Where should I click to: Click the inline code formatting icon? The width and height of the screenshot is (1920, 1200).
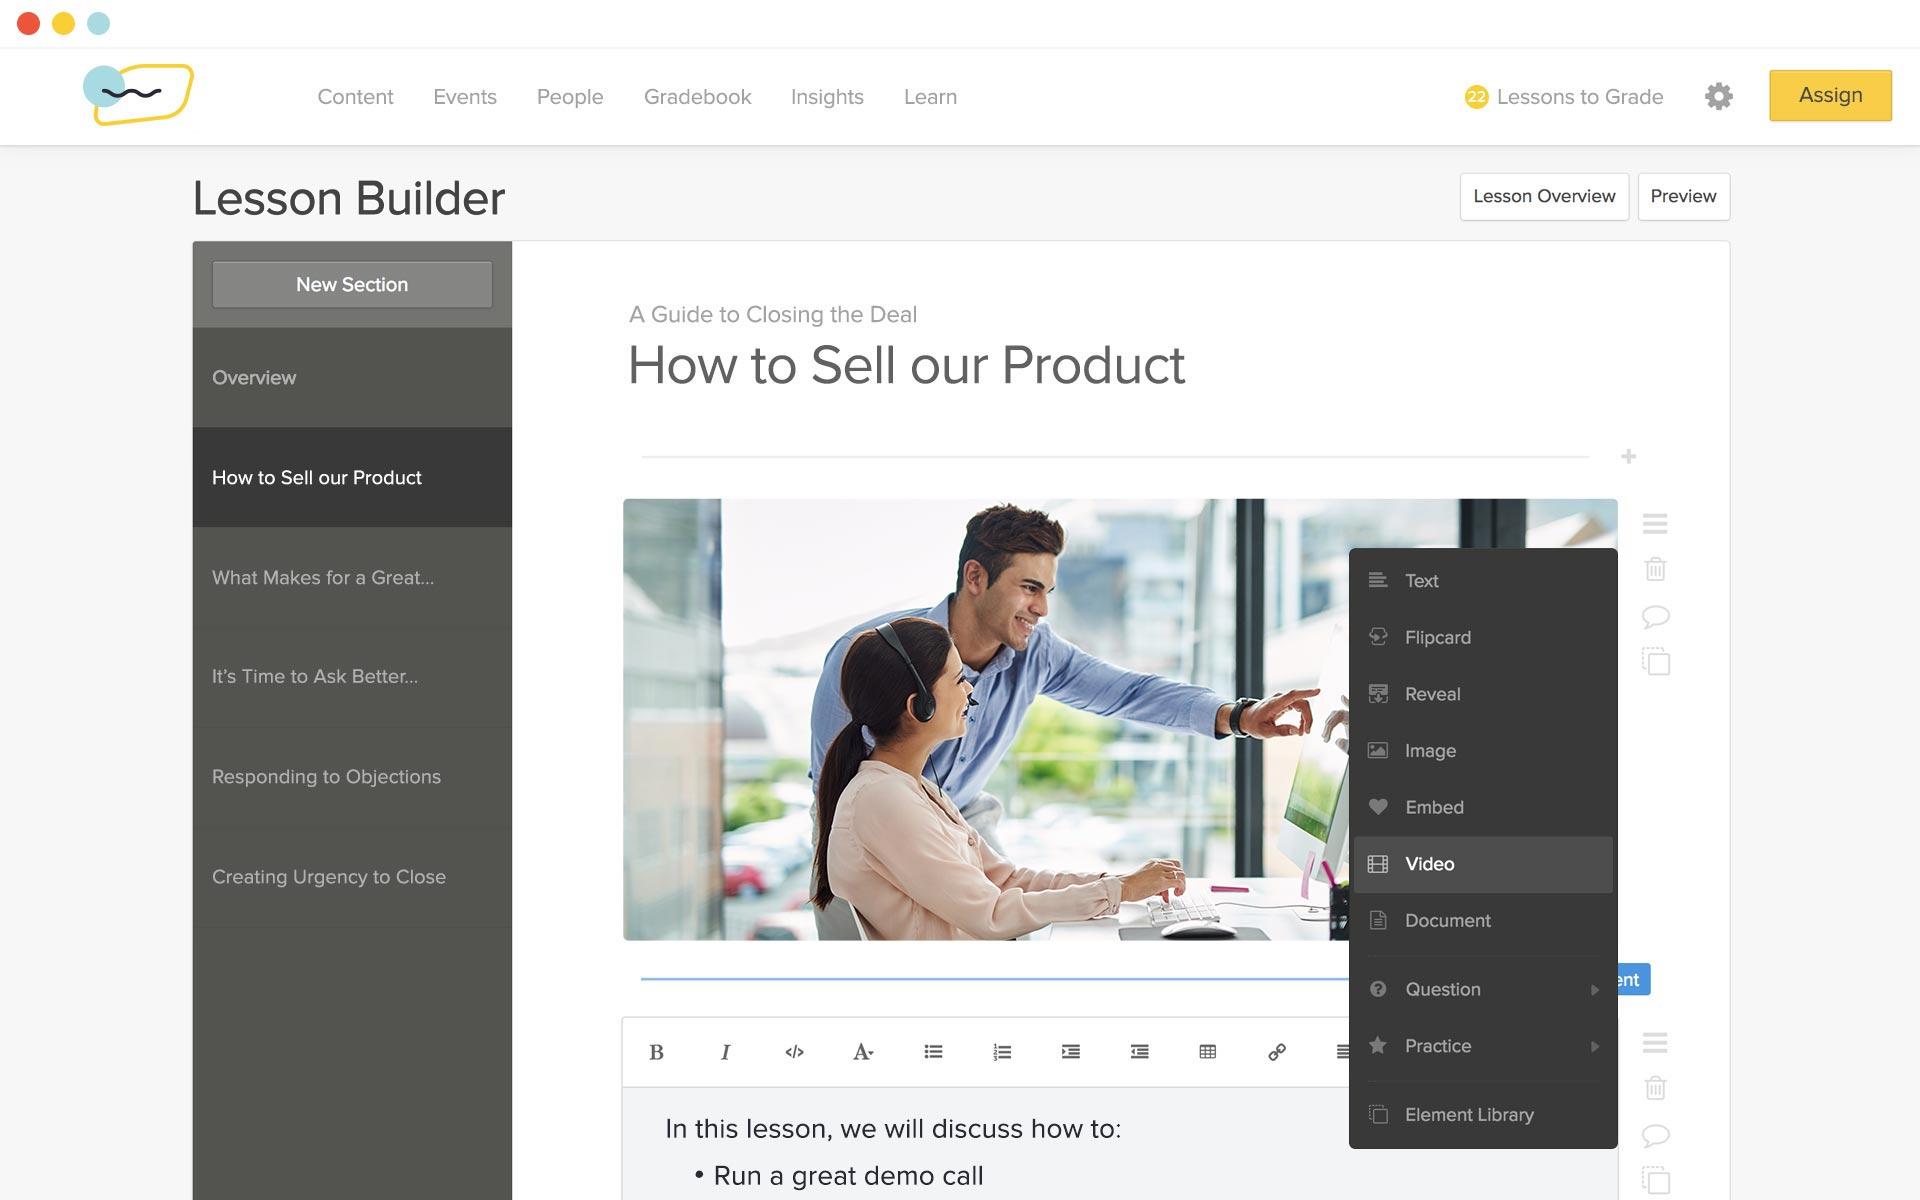point(793,1053)
